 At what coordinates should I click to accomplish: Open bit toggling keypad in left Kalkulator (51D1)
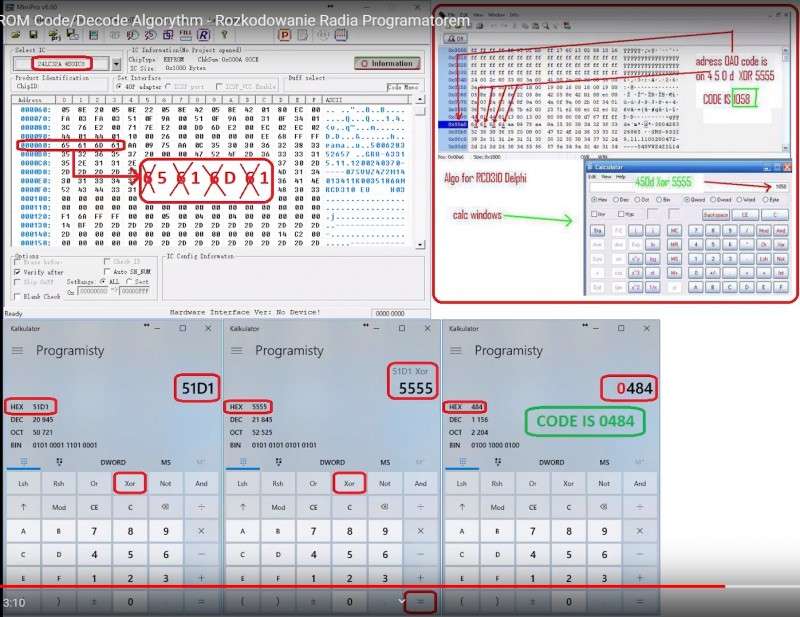59,462
